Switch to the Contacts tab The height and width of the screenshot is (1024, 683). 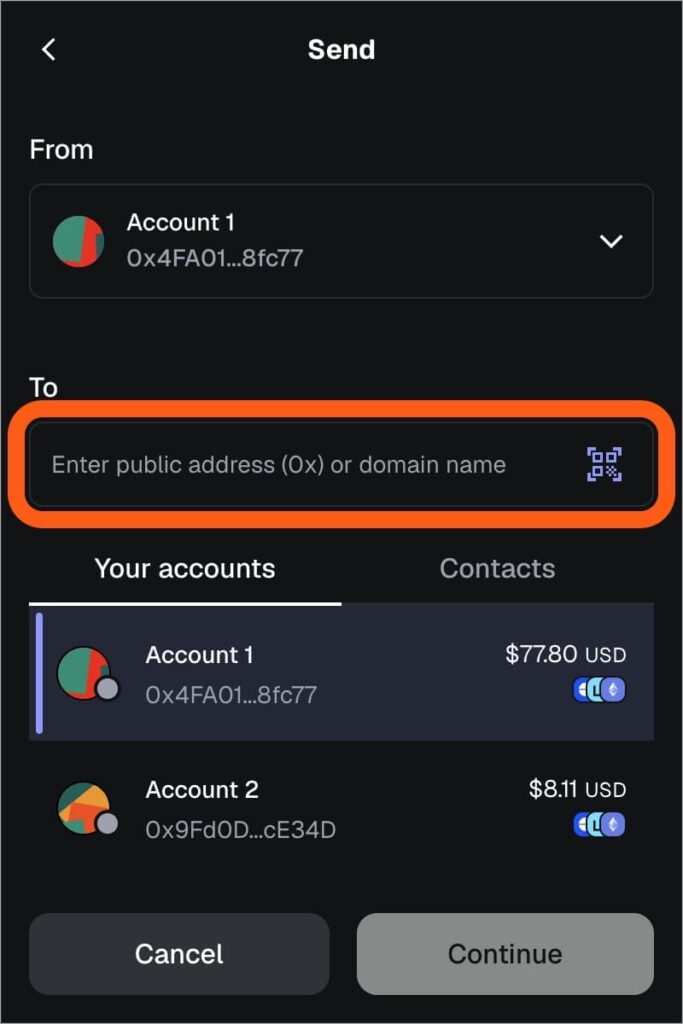[497, 568]
